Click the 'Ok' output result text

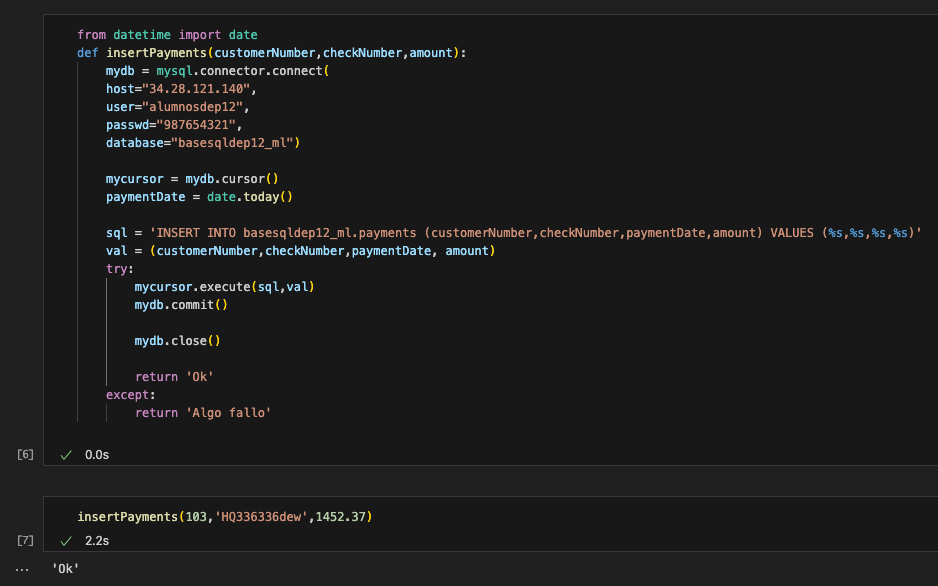tap(64, 567)
